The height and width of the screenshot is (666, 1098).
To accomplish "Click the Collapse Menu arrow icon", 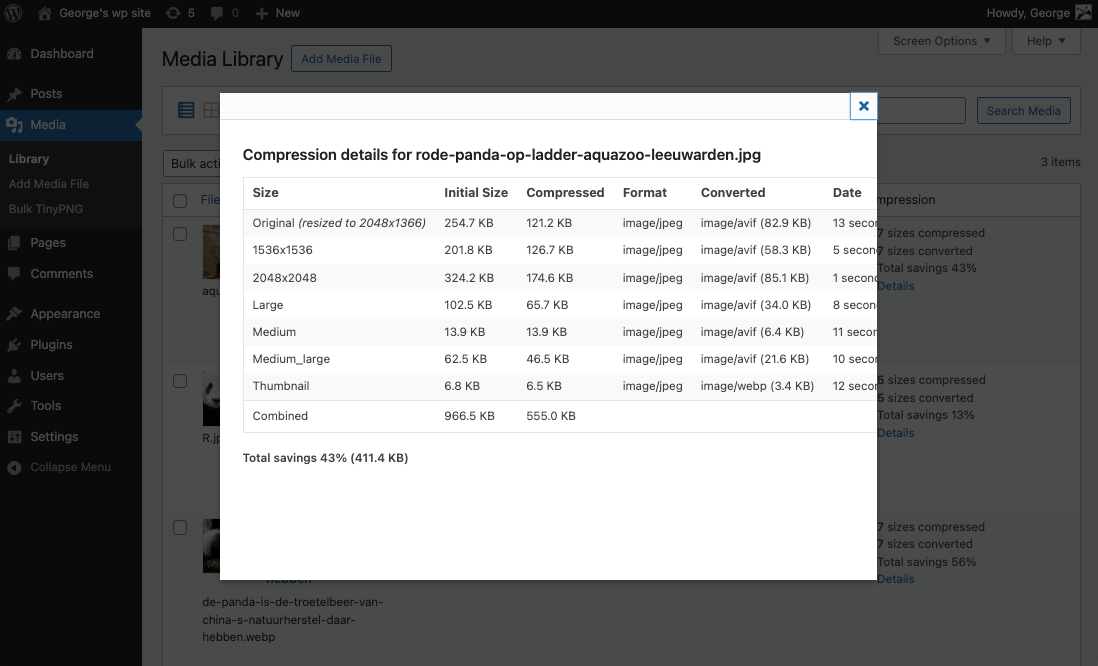I will click(x=15, y=468).
